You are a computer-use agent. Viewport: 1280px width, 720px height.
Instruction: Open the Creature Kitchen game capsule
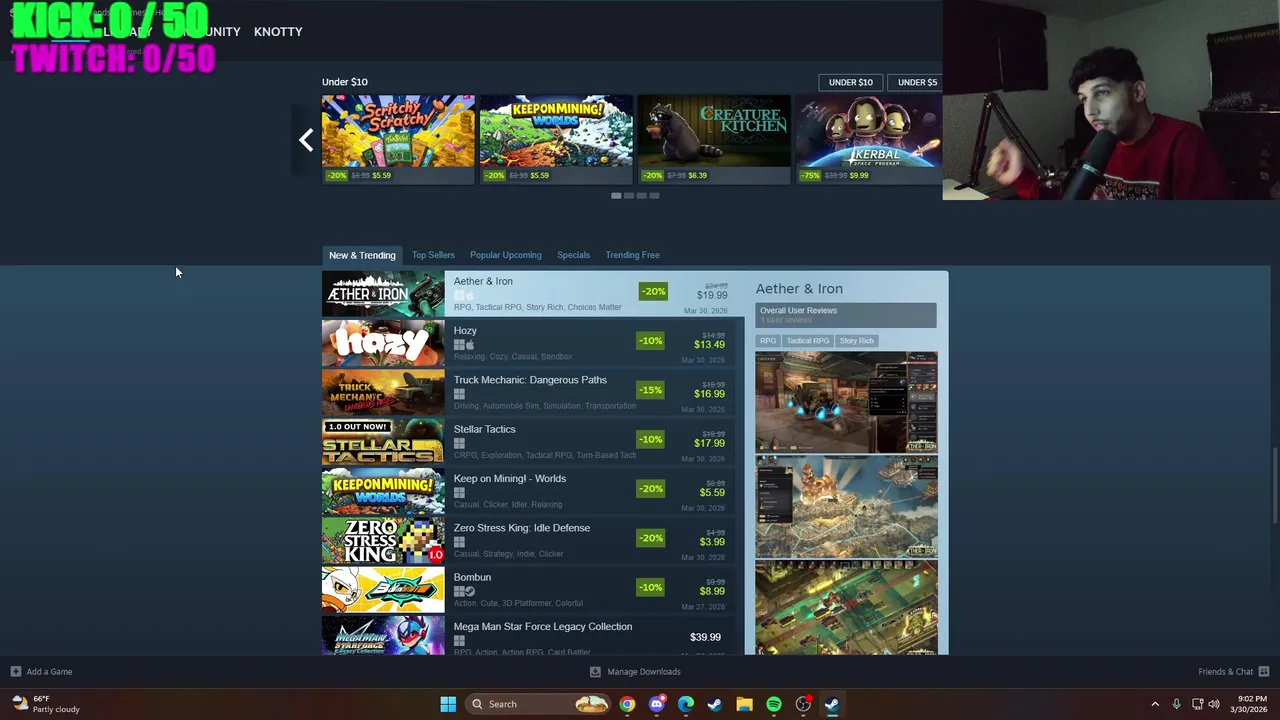(714, 139)
